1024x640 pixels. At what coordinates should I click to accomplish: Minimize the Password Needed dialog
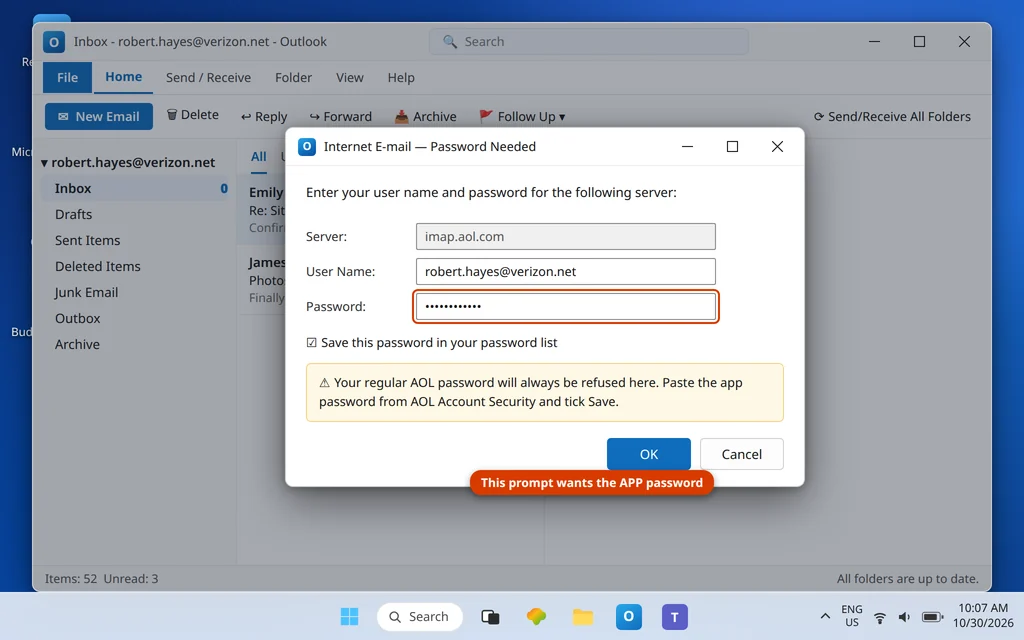pos(687,146)
